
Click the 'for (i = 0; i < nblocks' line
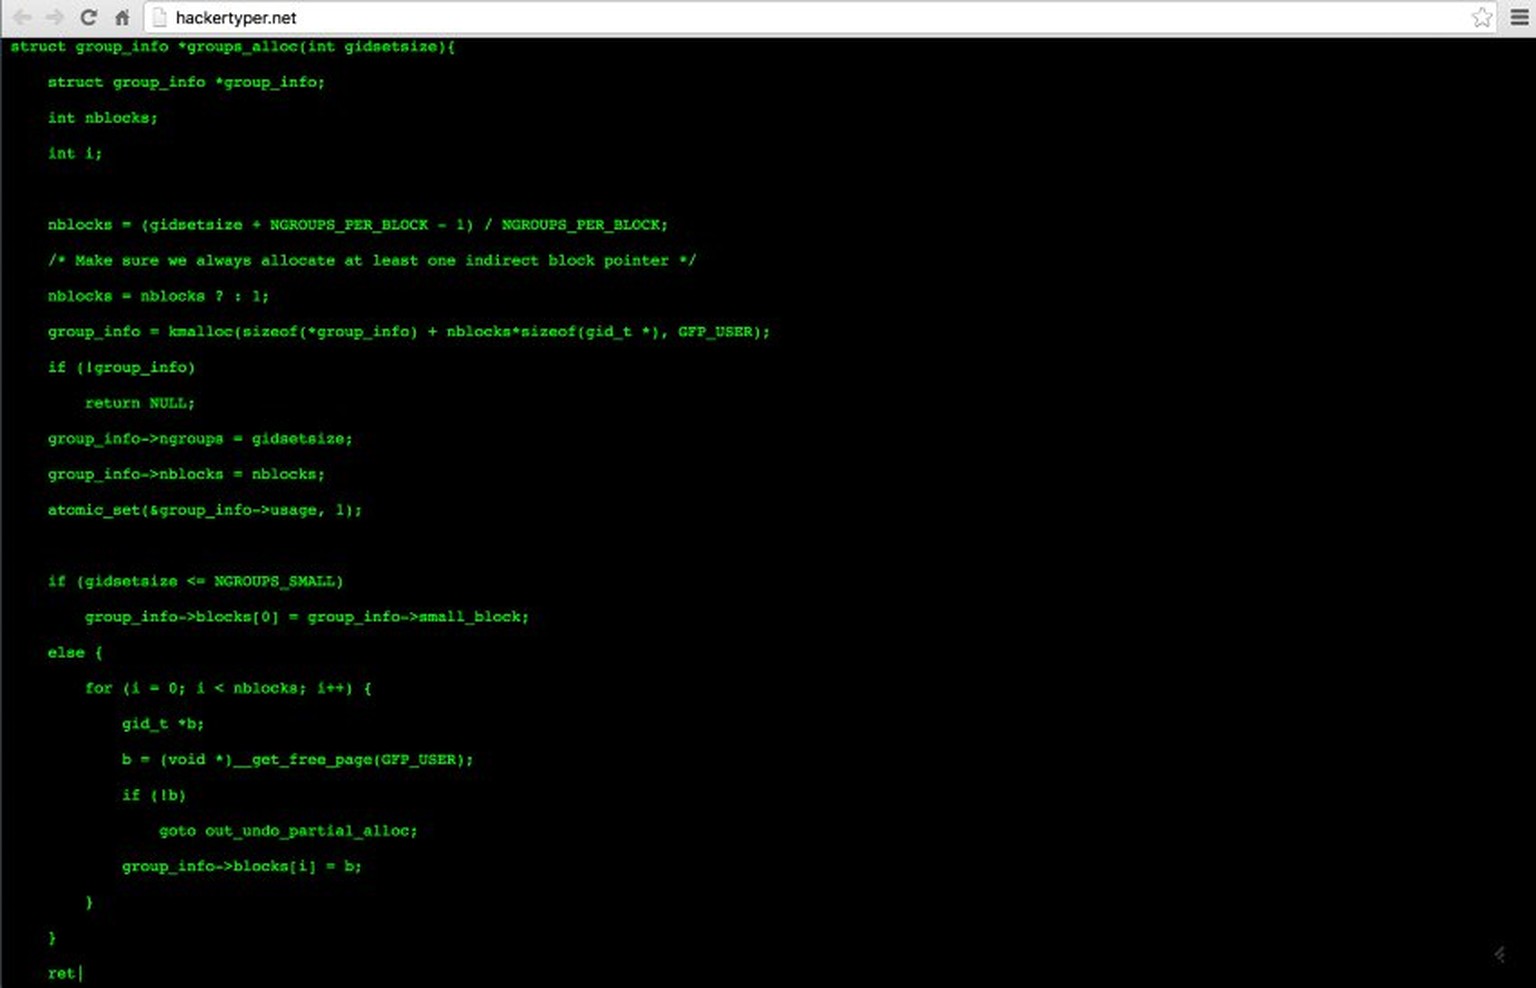pos(228,688)
